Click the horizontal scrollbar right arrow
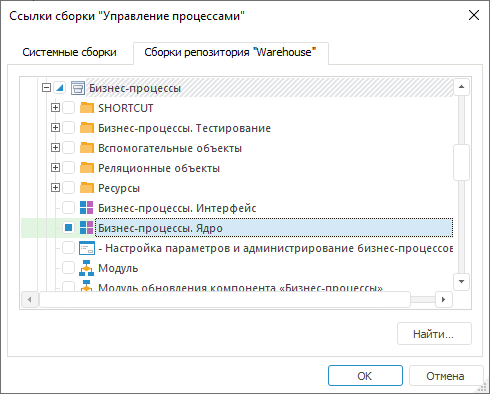 [443, 299]
